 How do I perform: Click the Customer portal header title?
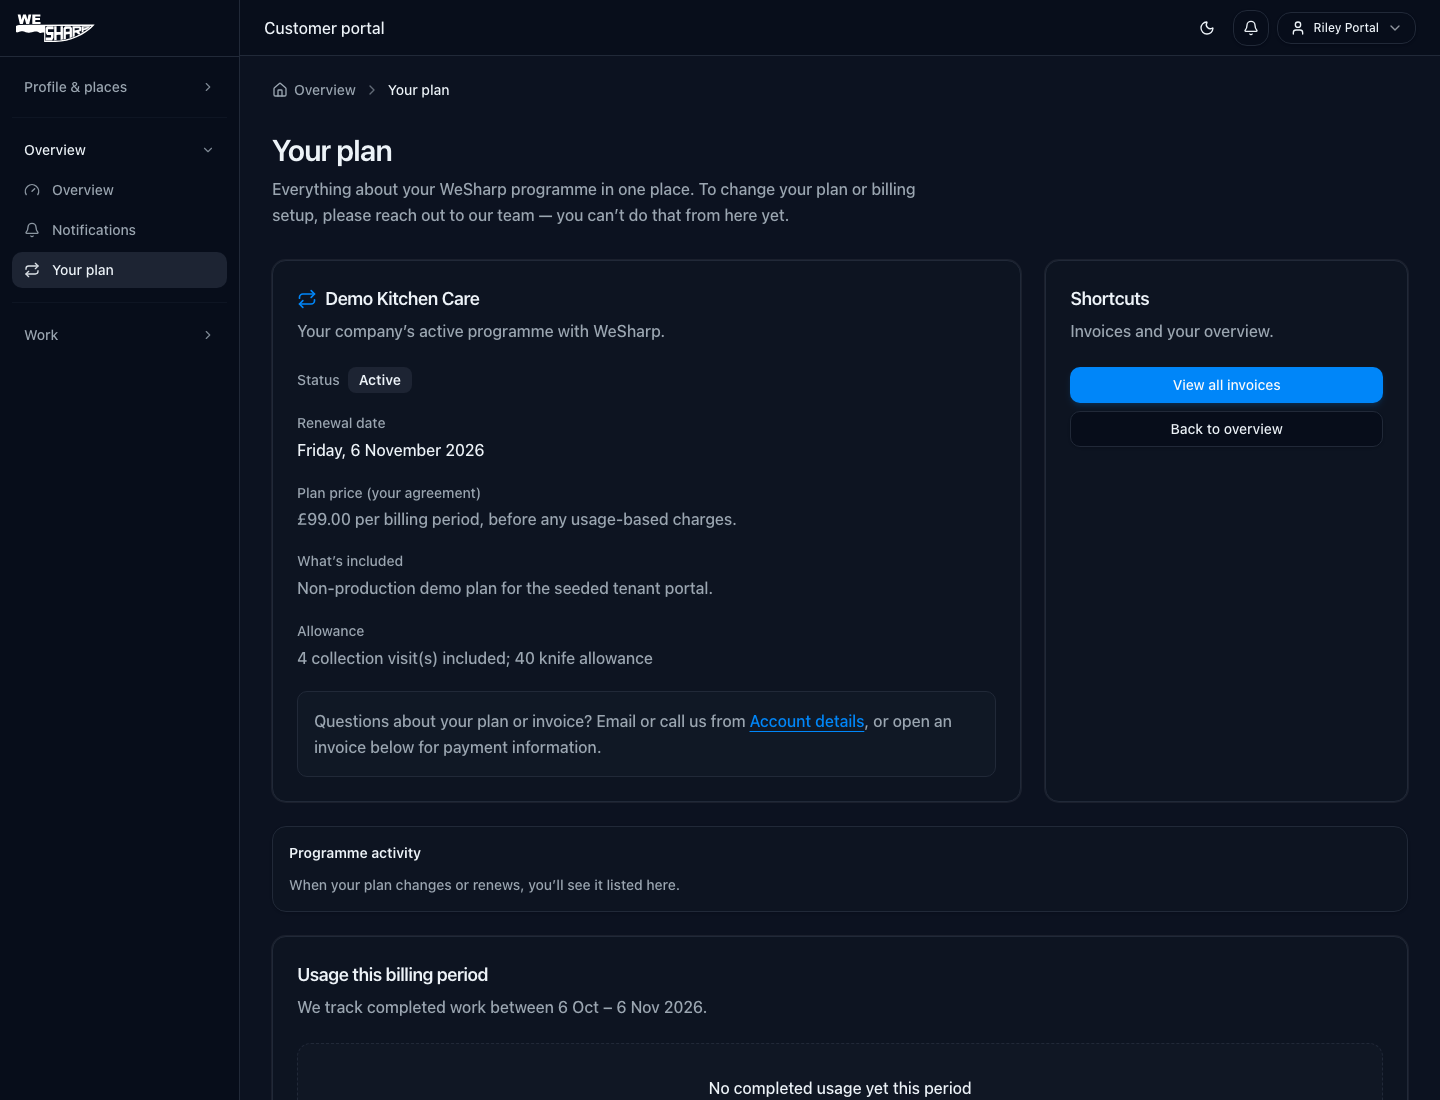point(324,28)
